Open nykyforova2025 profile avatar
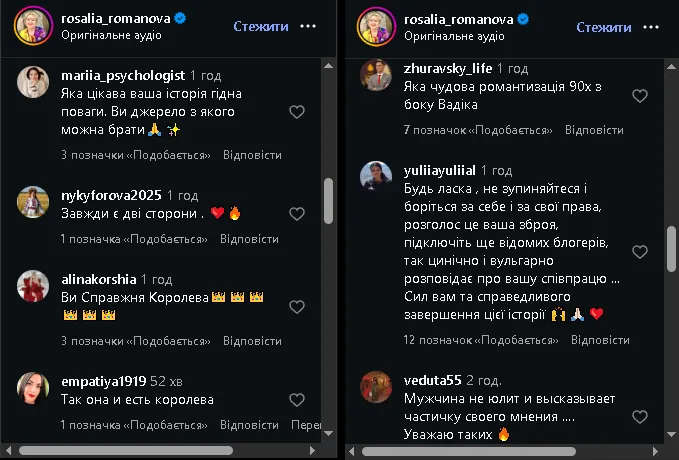Screen dimensions: 679x460 coord(33,201)
